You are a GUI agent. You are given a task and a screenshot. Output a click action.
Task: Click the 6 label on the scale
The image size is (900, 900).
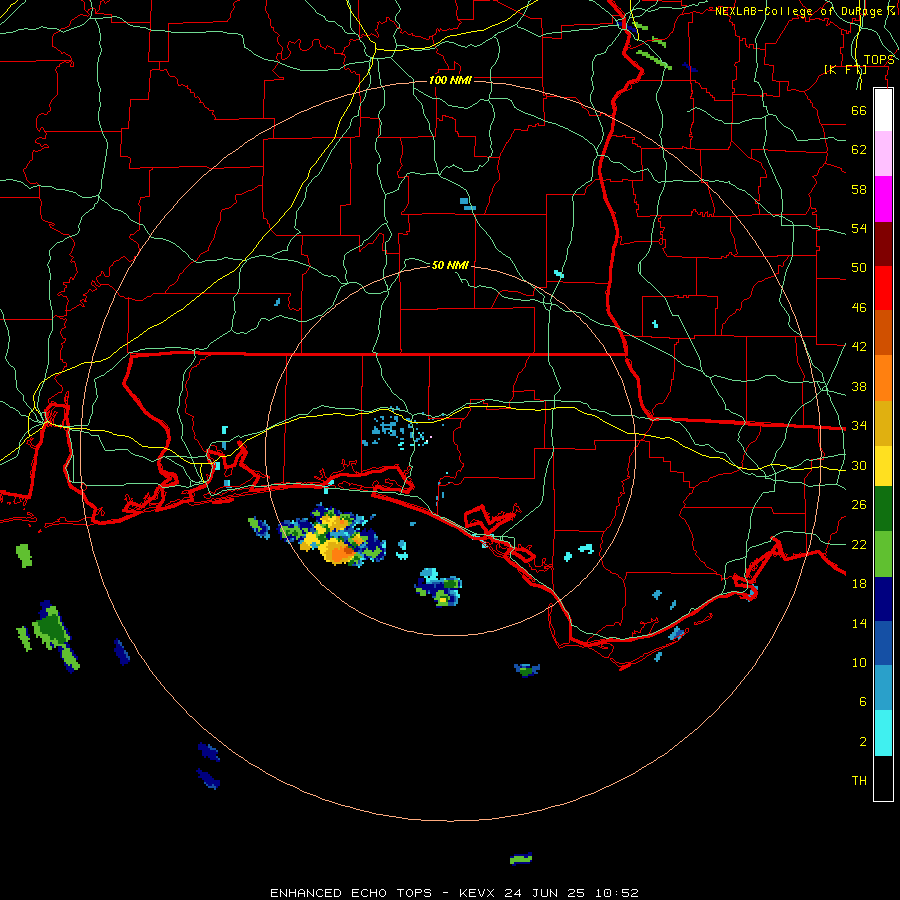pyautogui.click(x=863, y=702)
